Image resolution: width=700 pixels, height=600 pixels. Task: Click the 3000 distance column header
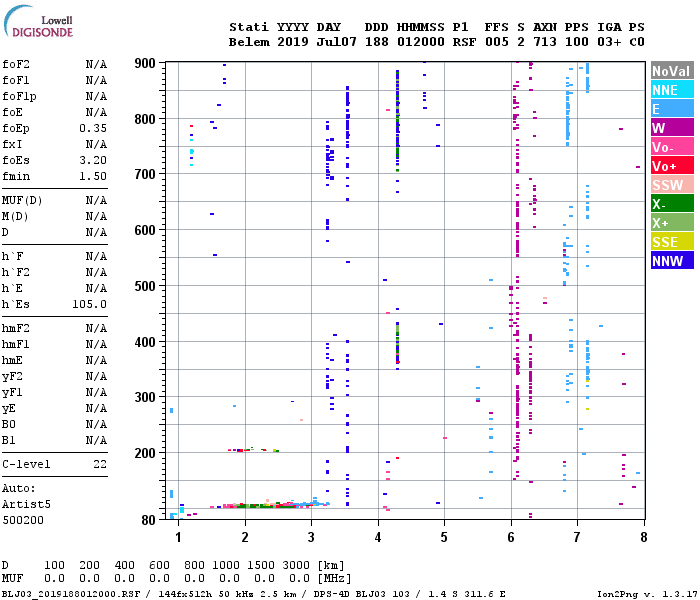tap(296, 565)
